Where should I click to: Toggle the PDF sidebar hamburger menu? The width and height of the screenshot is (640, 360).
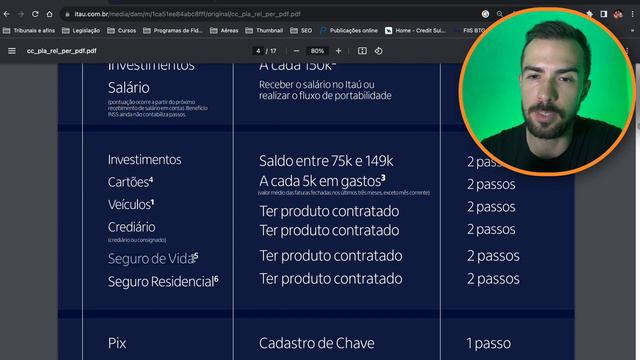click(12, 51)
